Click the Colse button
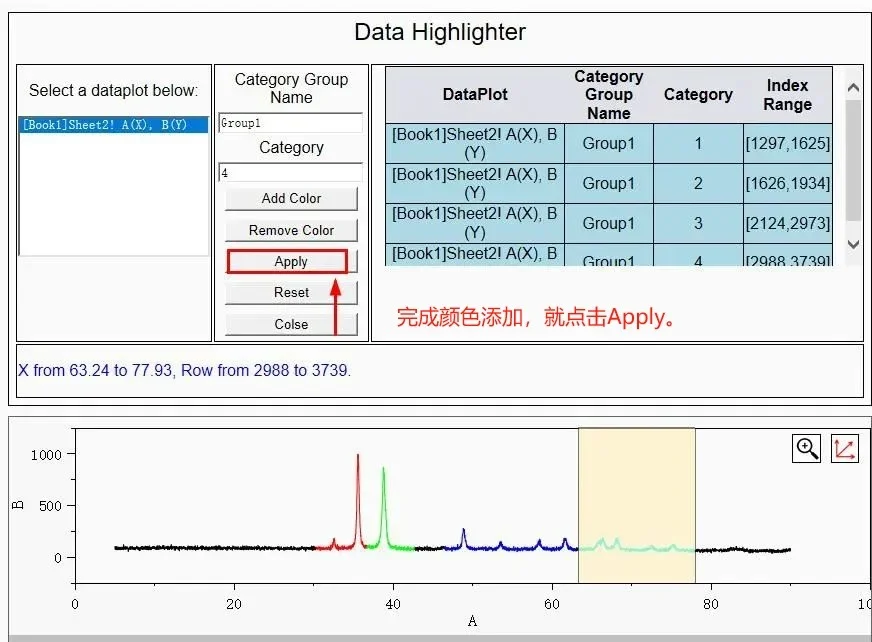The width and height of the screenshot is (872, 642). pyautogui.click(x=291, y=324)
